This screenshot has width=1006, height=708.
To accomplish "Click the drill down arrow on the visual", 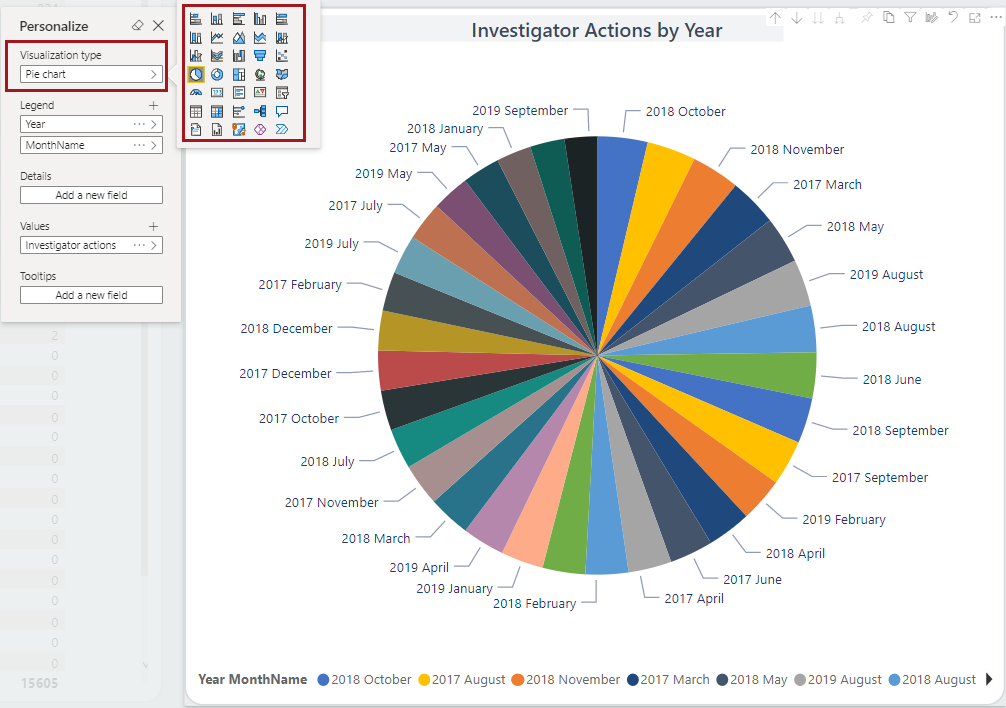I will (797, 17).
